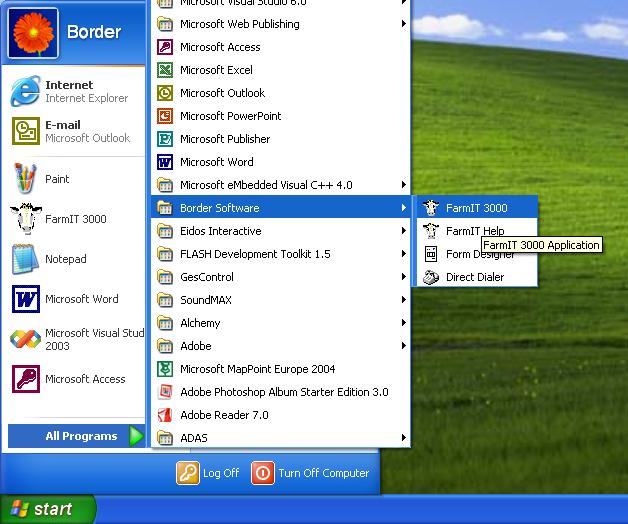This screenshot has height=524, width=628.
Task: Expand the Microsoft eMbedded Visual C++ 4.0 arrow
Action: 404,185
